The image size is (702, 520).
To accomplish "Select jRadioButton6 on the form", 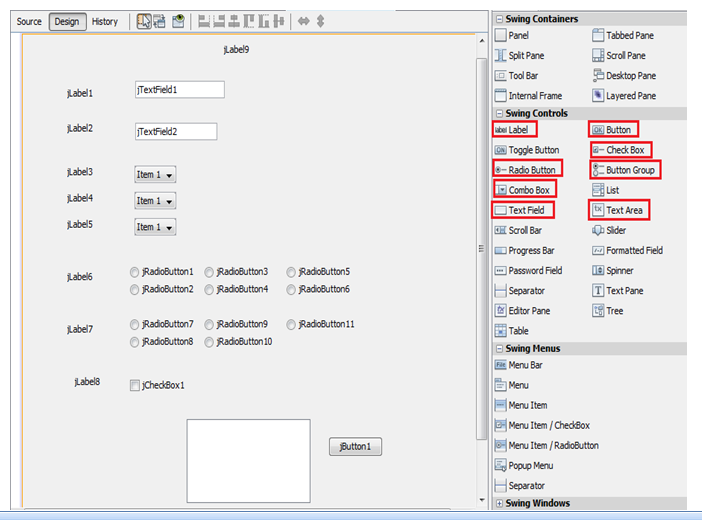I will tap(318, 289).
